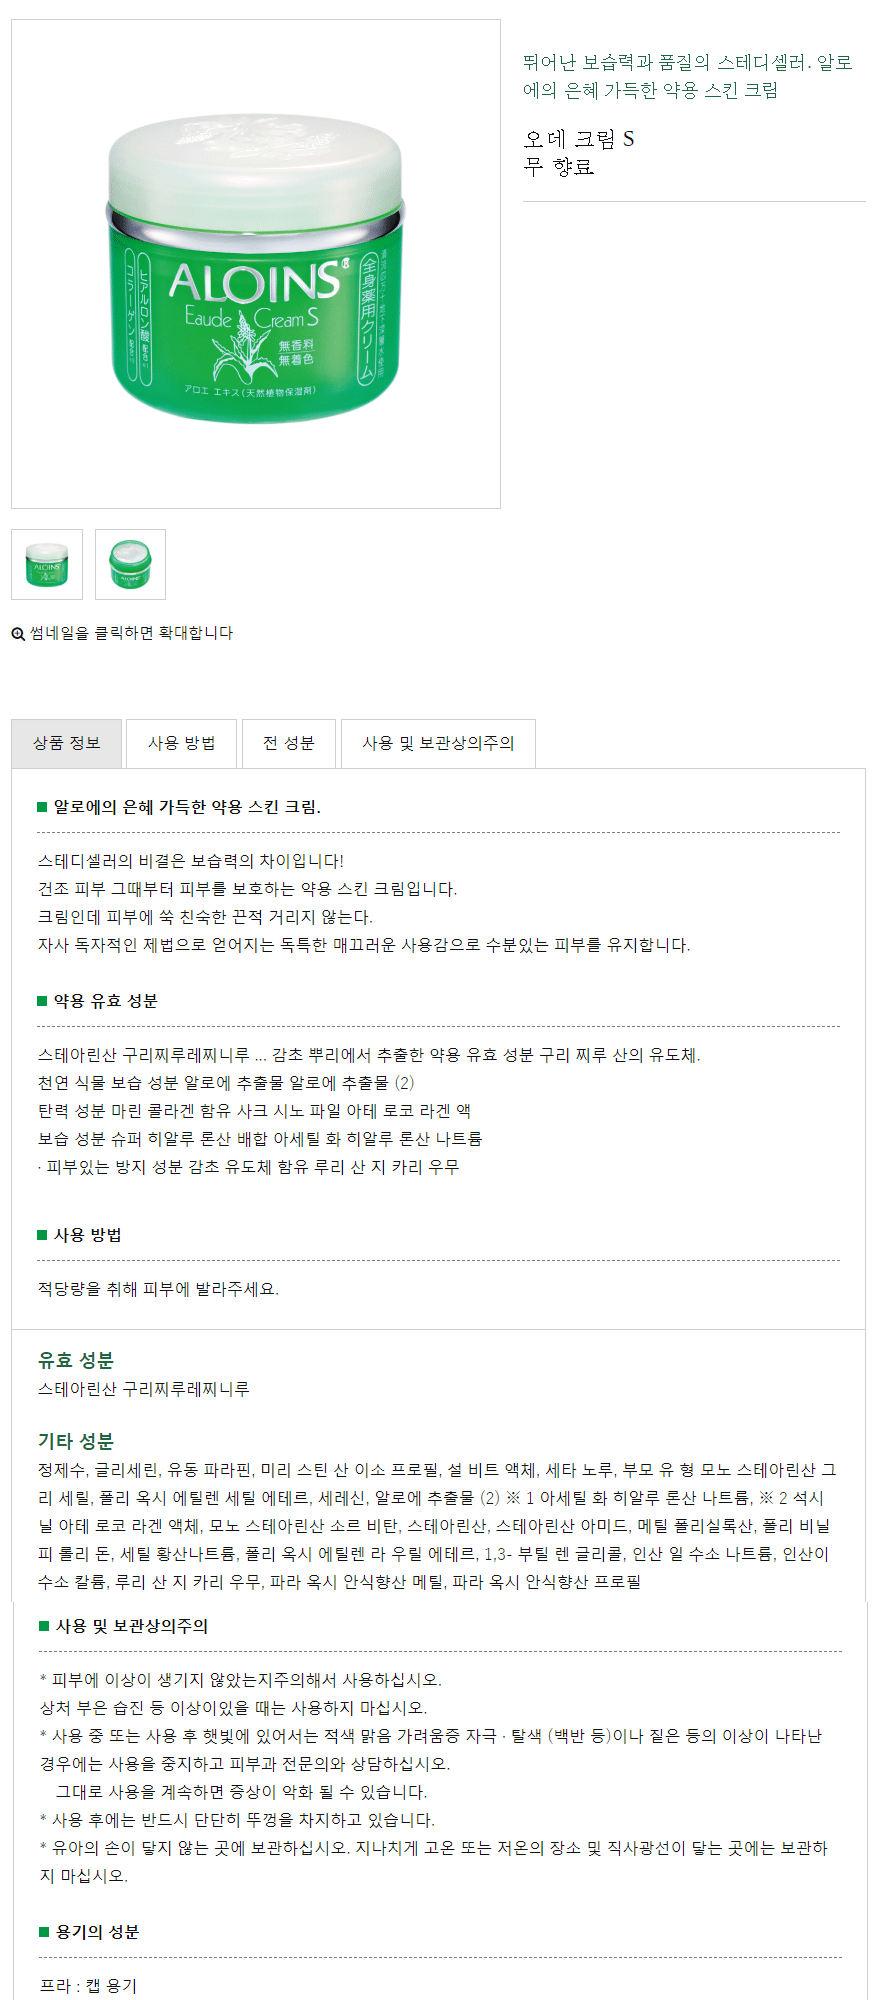882x2000 pixels.
Task: Click the green bullet beside 사용 방법 heading
Action: [42, 1235]
